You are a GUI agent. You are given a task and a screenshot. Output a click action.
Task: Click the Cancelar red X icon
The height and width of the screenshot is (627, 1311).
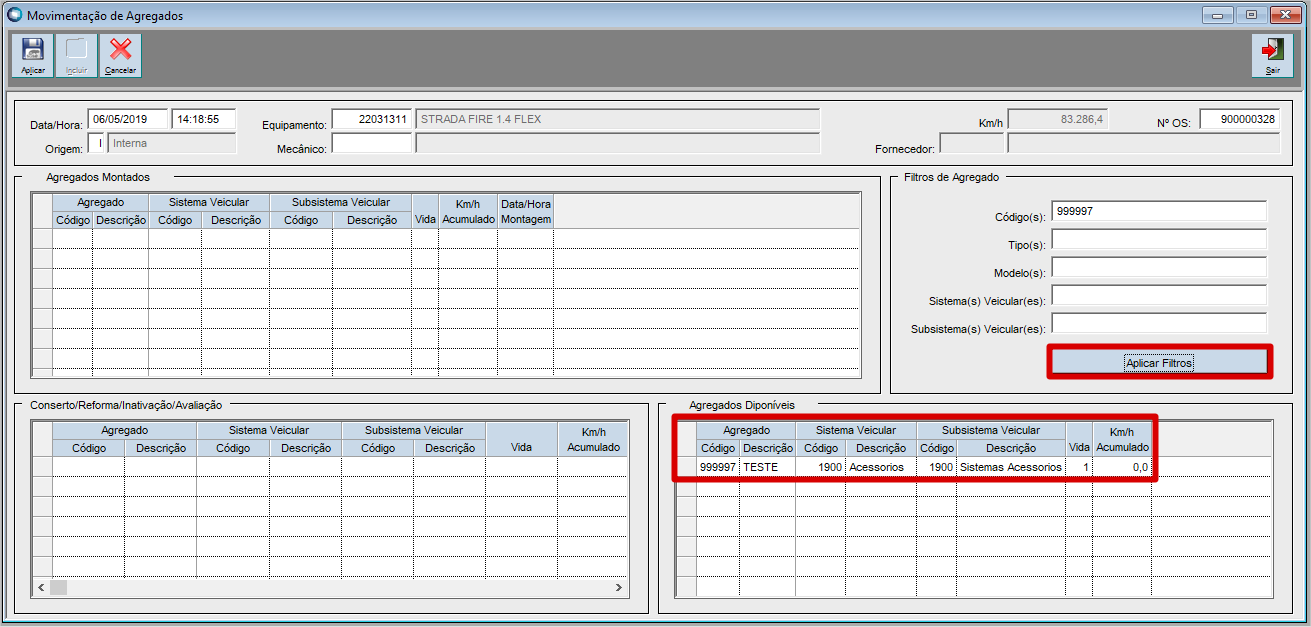pyautogui.click(x=121, y=55)
